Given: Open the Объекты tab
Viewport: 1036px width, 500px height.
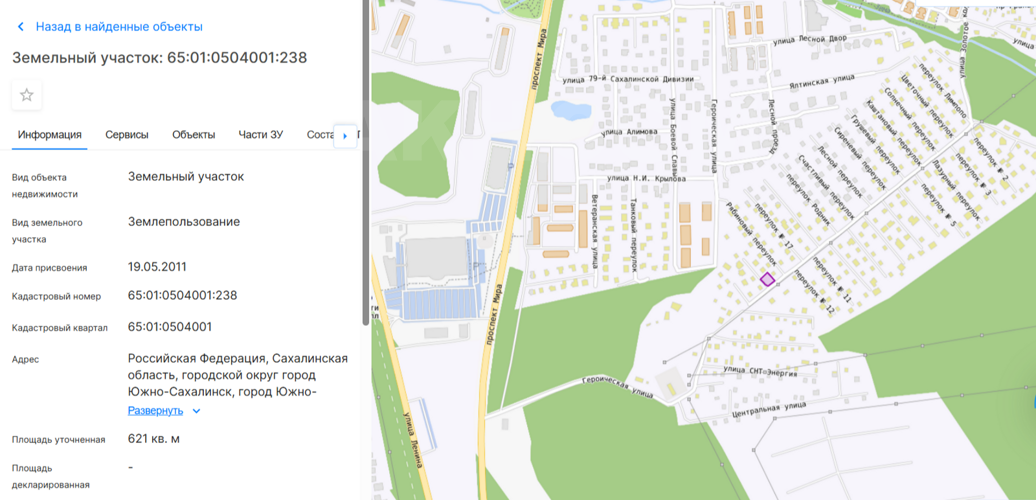Looking at the screenshot, I should coord(193,135).
